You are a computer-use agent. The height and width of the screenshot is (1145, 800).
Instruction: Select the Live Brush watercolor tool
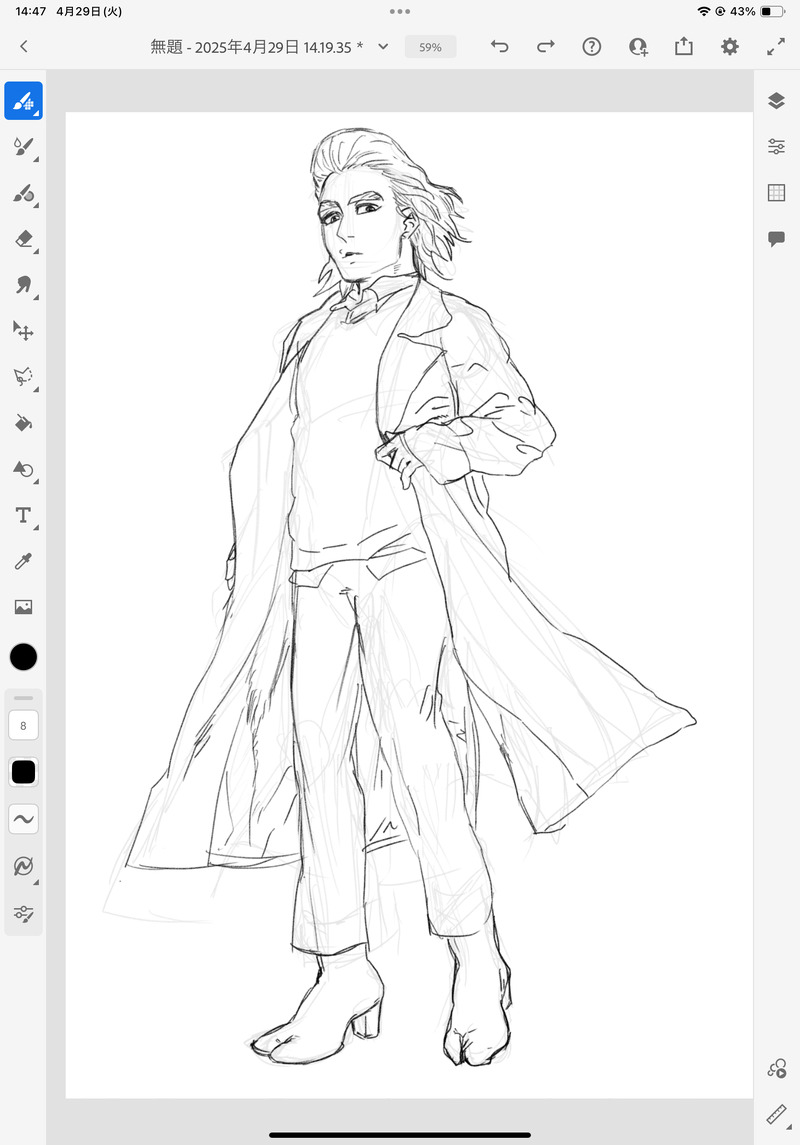point(23,148)
